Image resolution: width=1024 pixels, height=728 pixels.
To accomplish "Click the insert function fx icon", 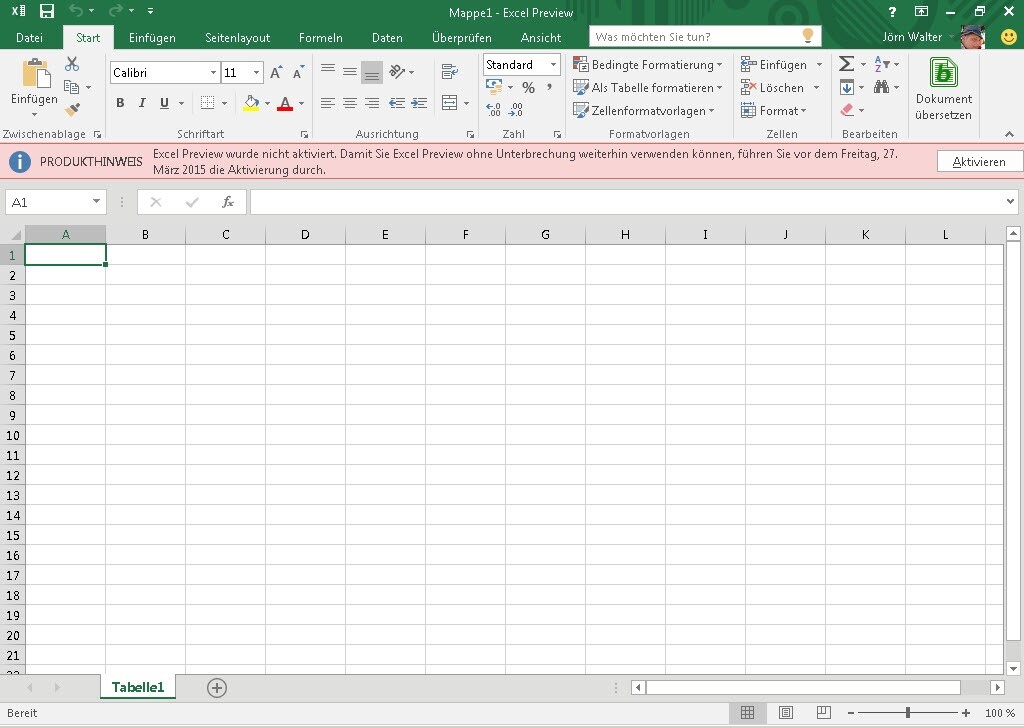I will point(228,202).
